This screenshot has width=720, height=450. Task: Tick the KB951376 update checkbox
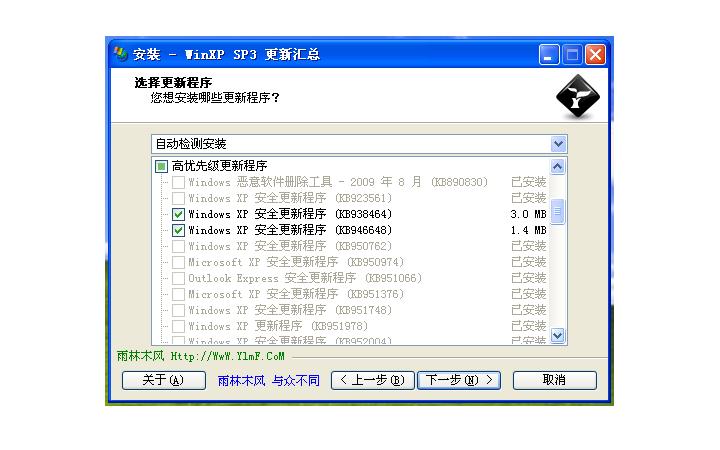coord(178,294)
